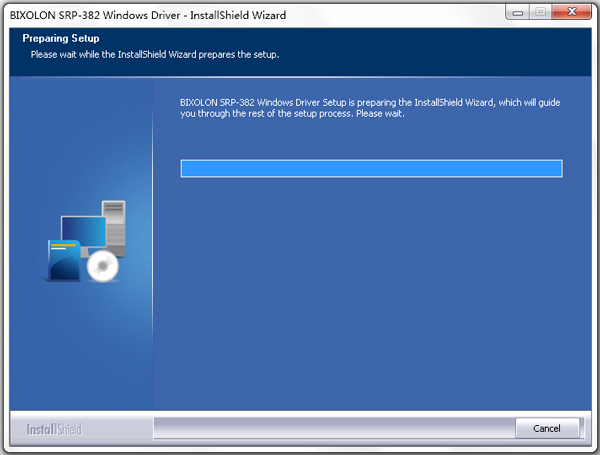Click the setup progress bar
The width and height of the screenshot is (600, 455).
(x=371, y=168)
